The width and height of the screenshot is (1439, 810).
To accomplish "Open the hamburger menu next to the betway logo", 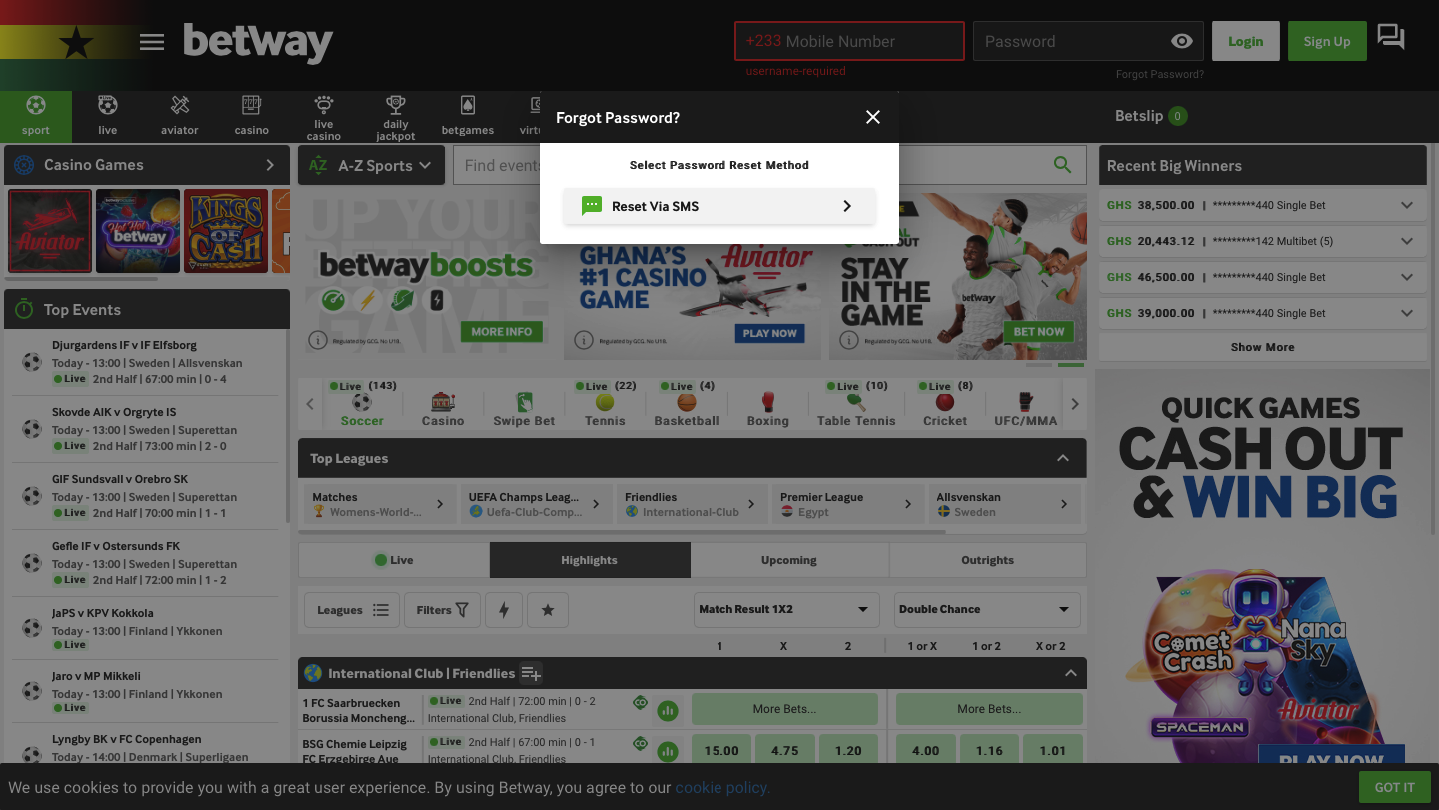I will (x=151, y=42).
